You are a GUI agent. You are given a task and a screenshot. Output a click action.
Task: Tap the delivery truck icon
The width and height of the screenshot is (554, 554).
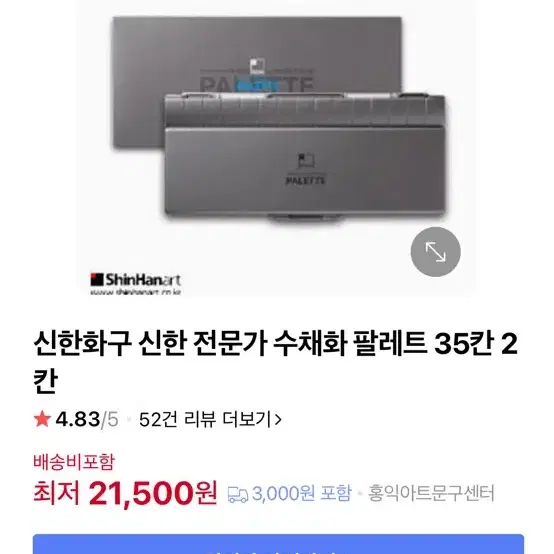point(237,494)
